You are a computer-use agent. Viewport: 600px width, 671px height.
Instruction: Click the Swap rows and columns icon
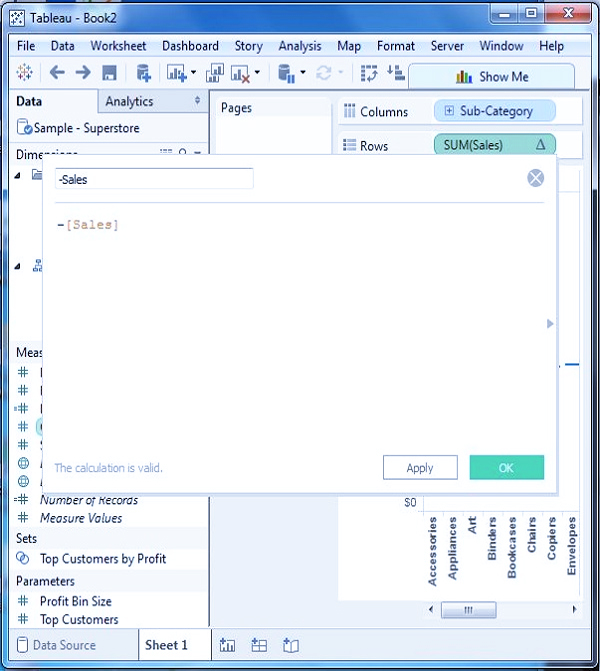369,73
